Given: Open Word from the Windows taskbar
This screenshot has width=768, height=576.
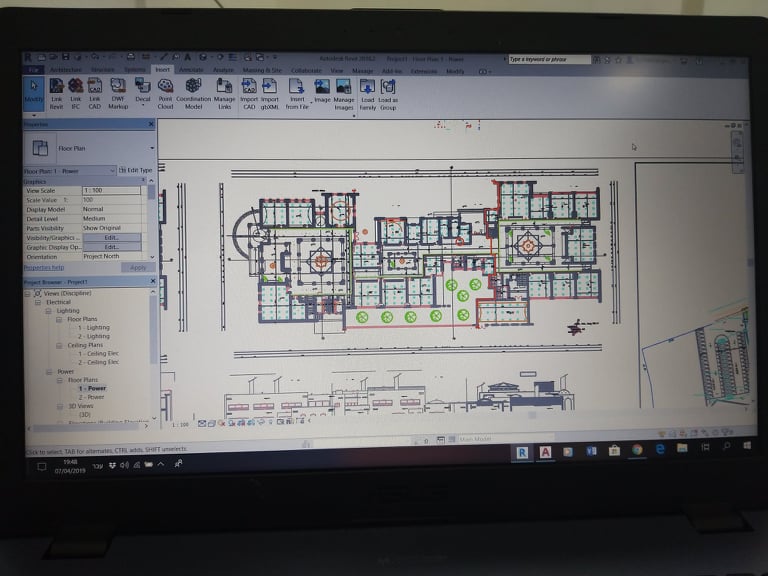Looking at the screenshot, I should coord(591,451).
